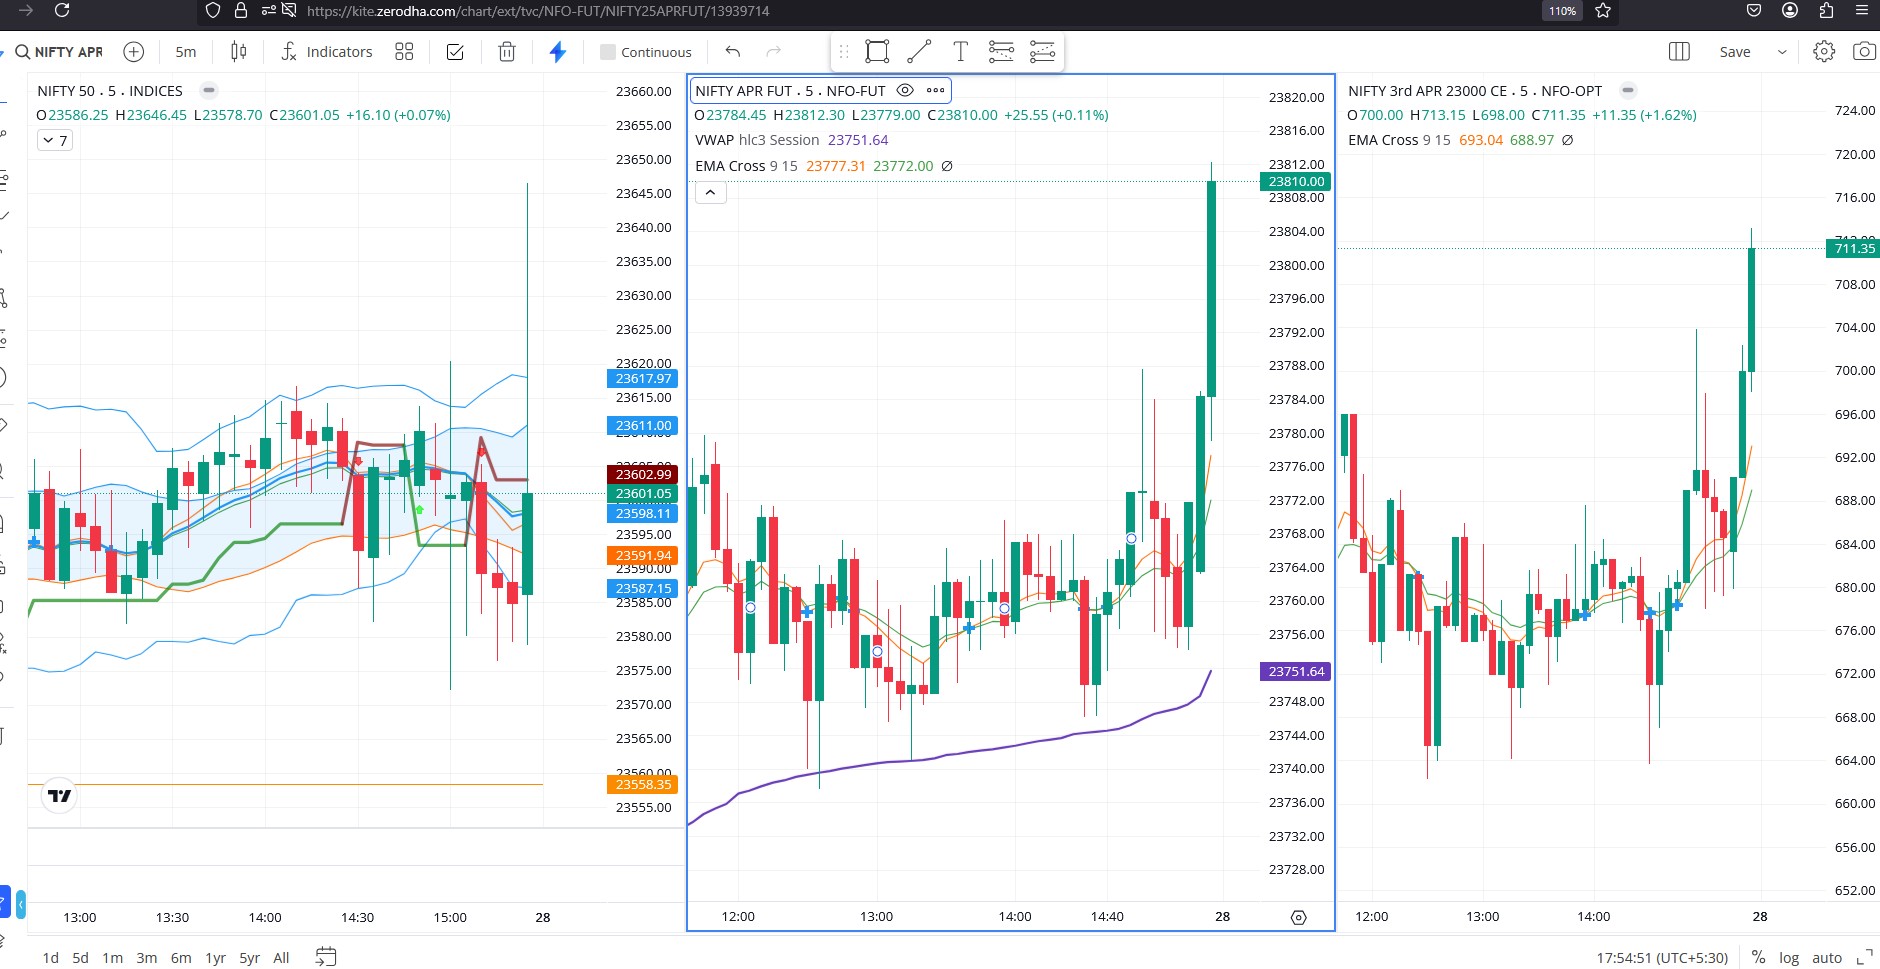The width and height of the screenshot is (1880, 969).
Task: Select the 1m time range
Action: [x=113, y=958]
